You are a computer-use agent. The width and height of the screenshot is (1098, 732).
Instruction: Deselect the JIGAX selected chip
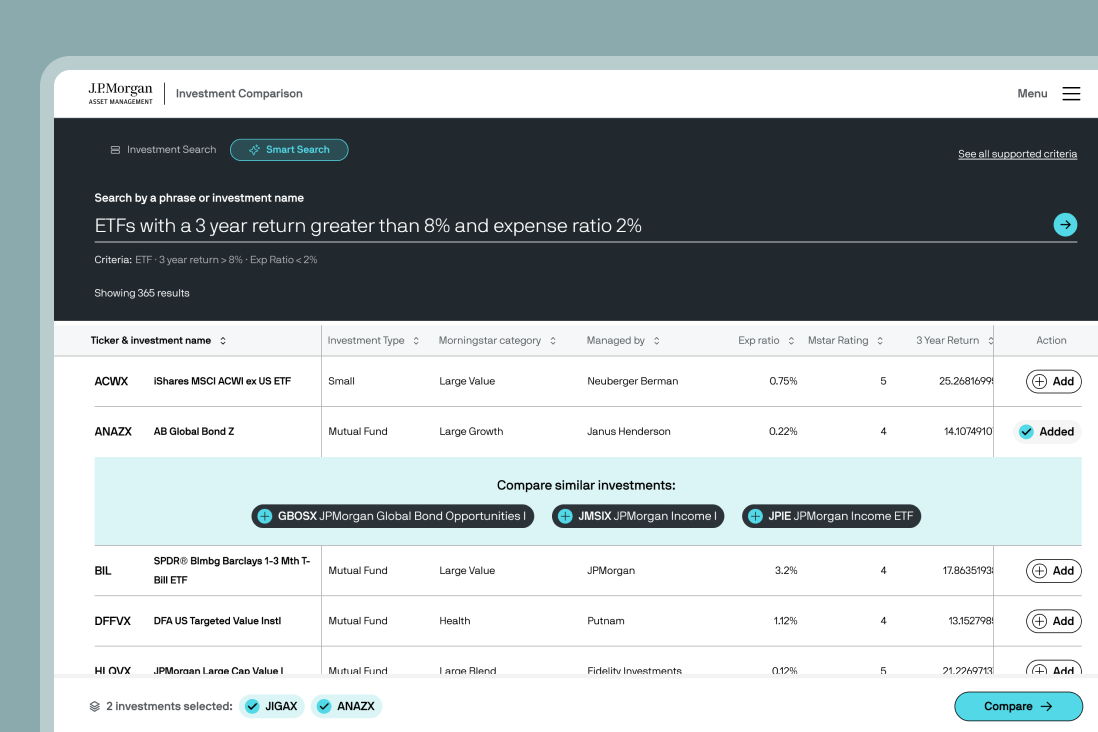(x=272, y=706)
